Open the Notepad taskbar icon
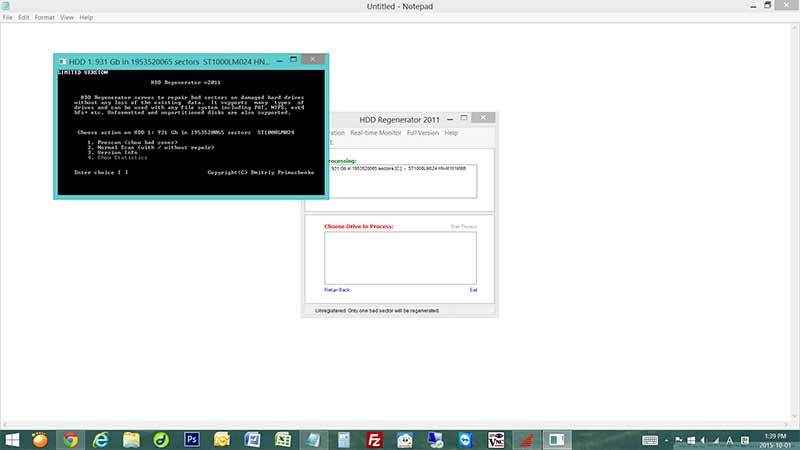 pos(313,440)
